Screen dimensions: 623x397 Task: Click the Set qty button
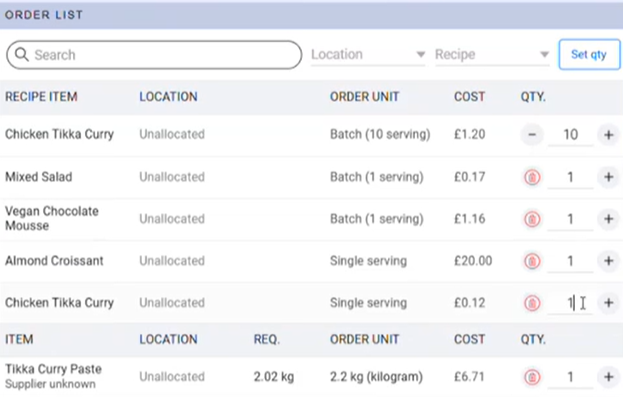point(589,54)
